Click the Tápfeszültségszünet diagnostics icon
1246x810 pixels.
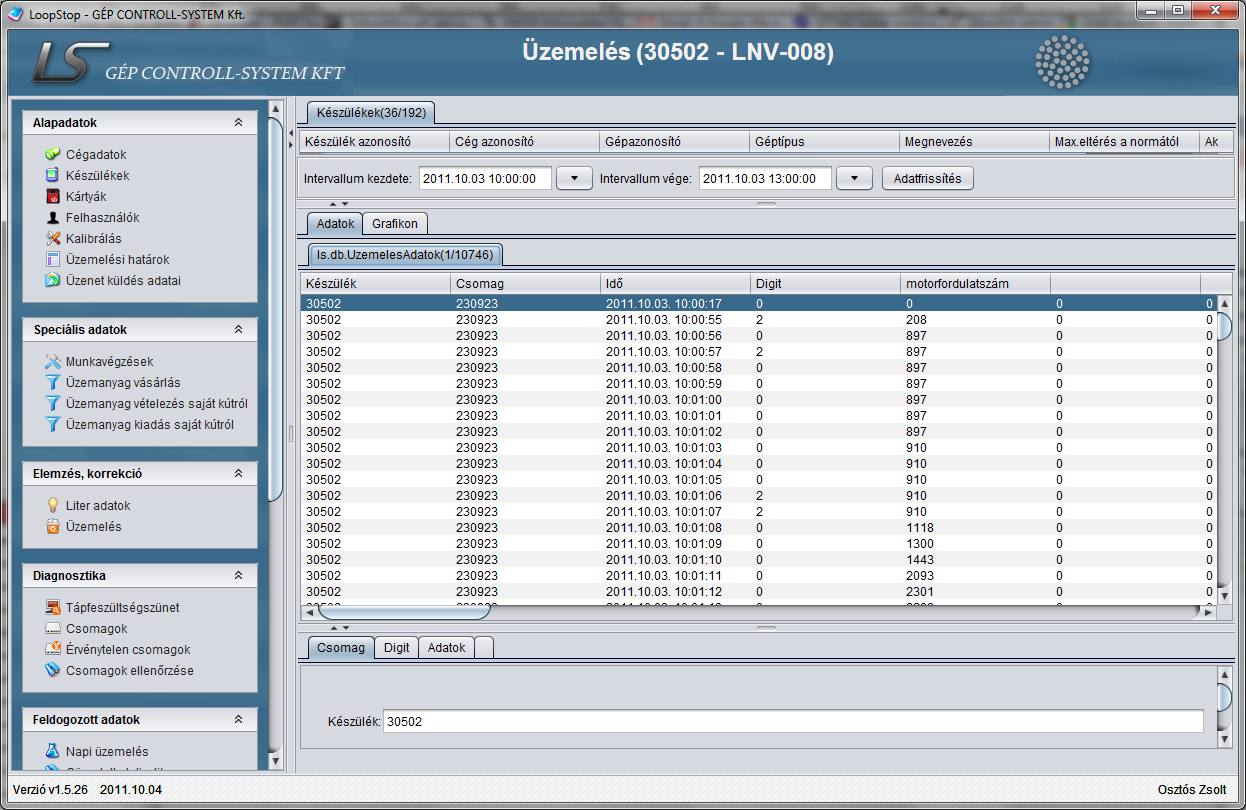click(x=53, y=608)
